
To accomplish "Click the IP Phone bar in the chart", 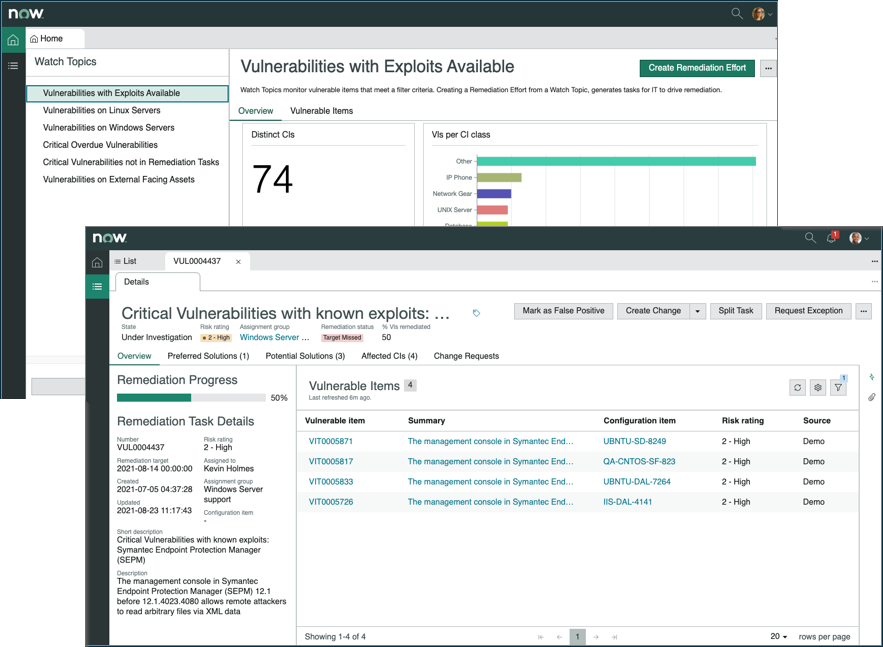I will (499, 178).
